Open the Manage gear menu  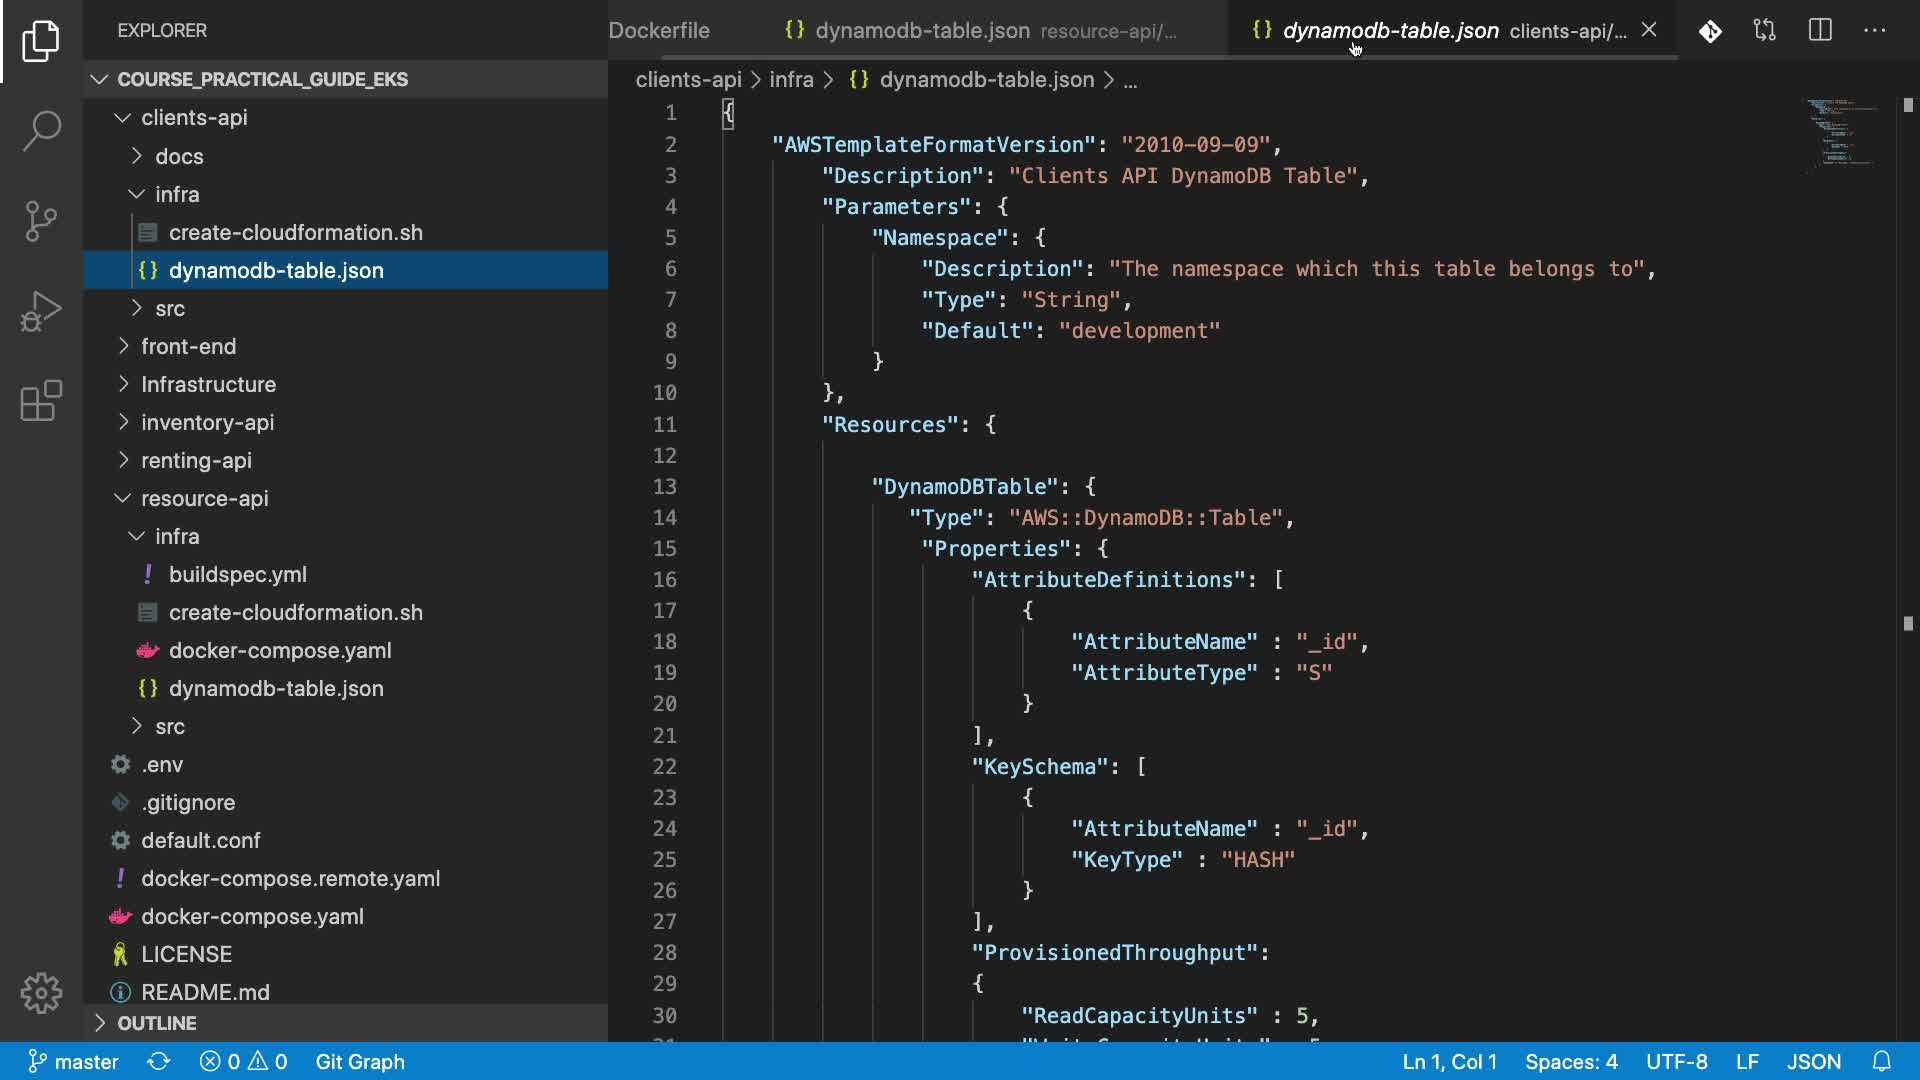pos(41,993)
